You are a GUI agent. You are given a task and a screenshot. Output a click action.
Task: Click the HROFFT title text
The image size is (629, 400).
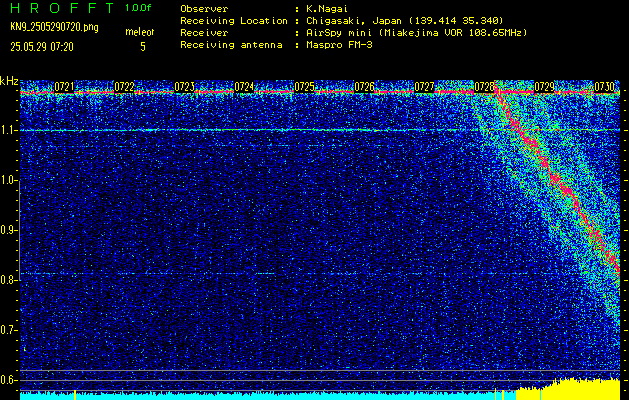tap(63, 8)
